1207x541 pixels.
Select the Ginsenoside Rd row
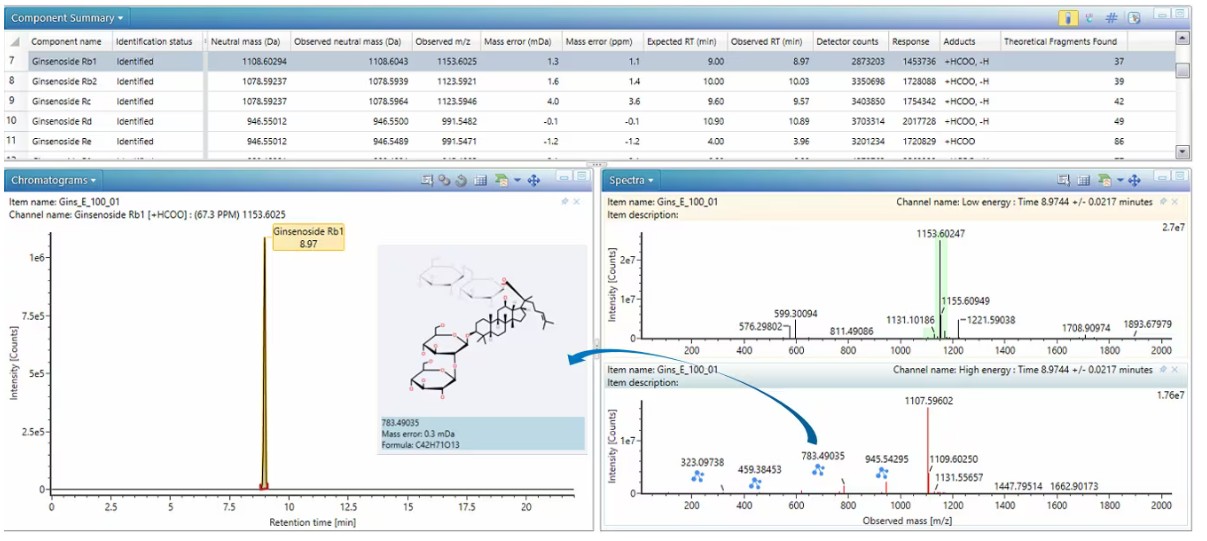pos(66,121)
